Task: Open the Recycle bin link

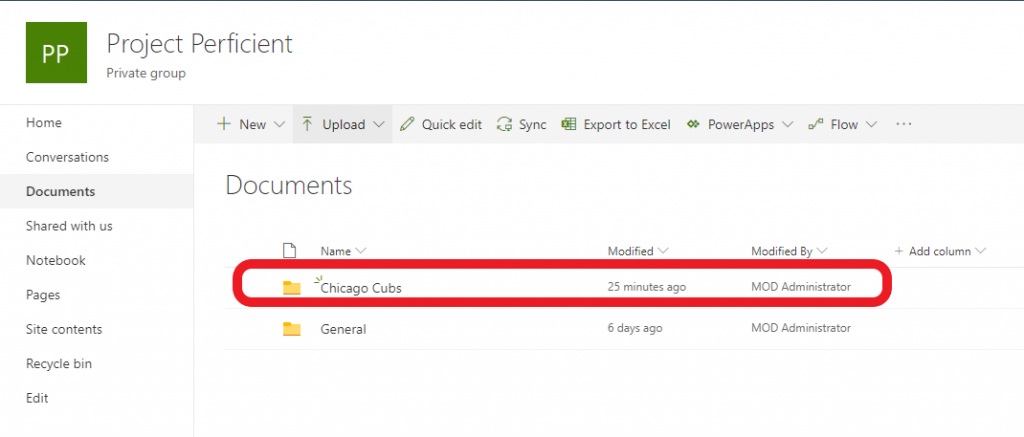Action: pyautogui.click(x=59, y=364)
